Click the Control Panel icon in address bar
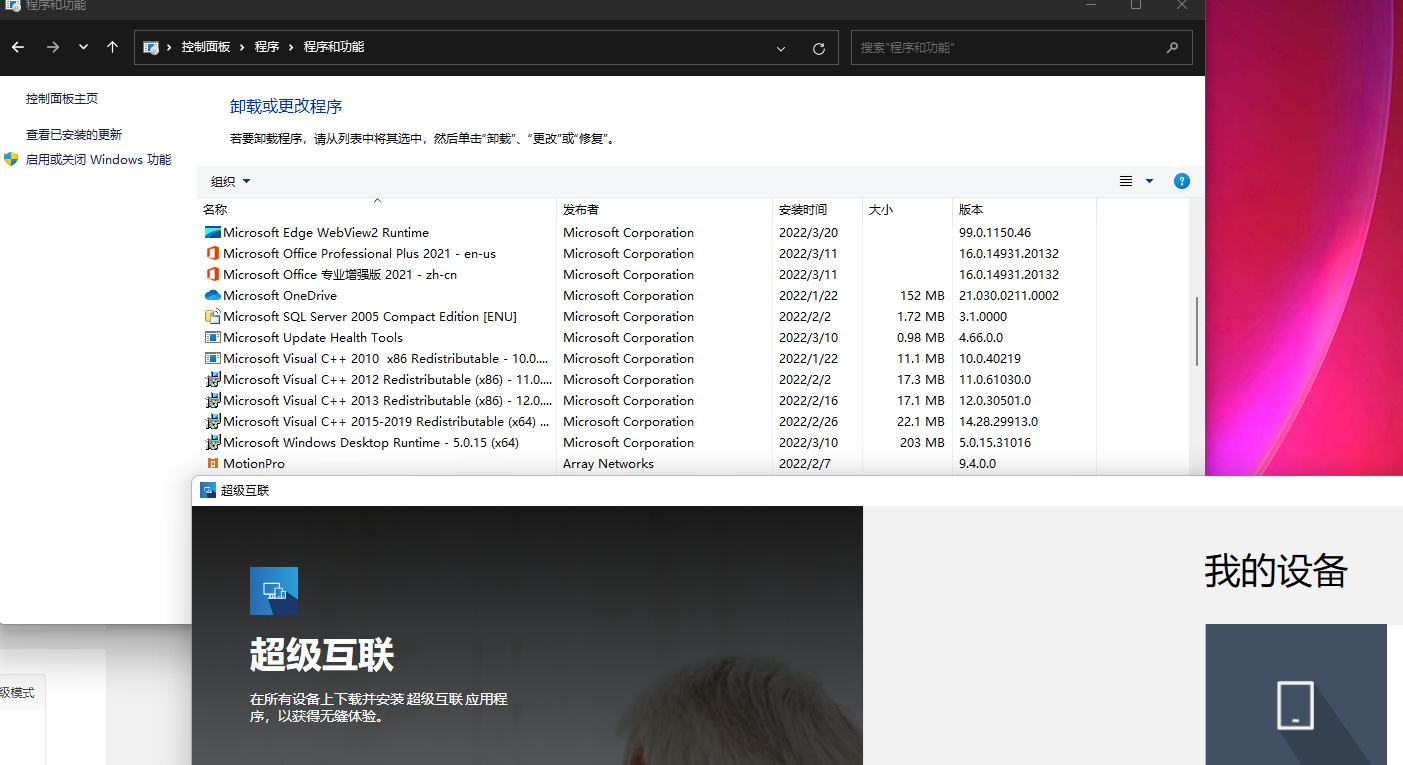1403x765 pixels. (151, 47)
